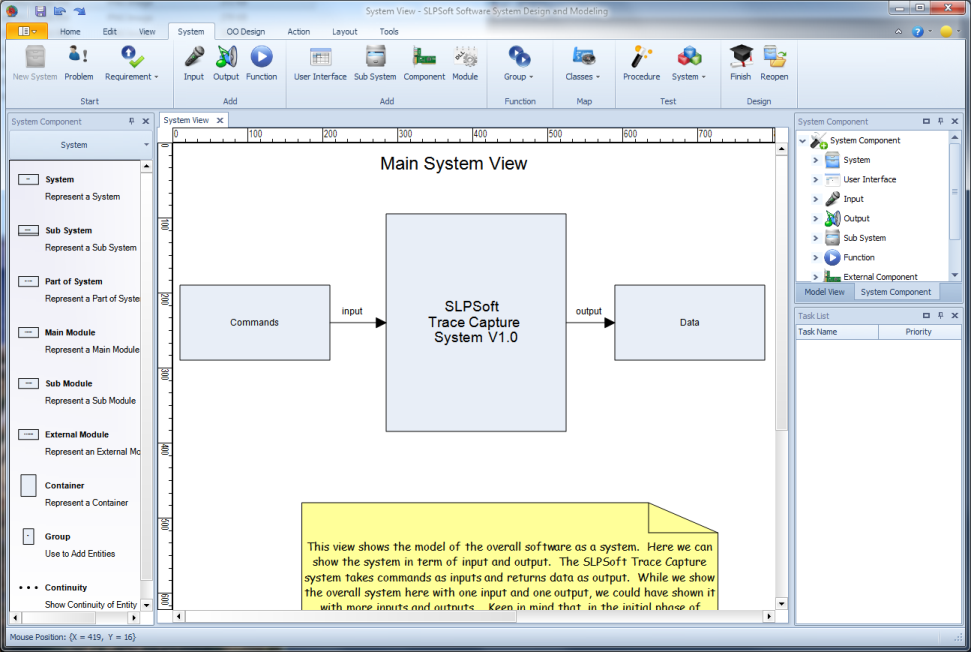This screenshot has width=971, height=652.
Task: Open the Home ribbon tab
Action: point(70,32)
